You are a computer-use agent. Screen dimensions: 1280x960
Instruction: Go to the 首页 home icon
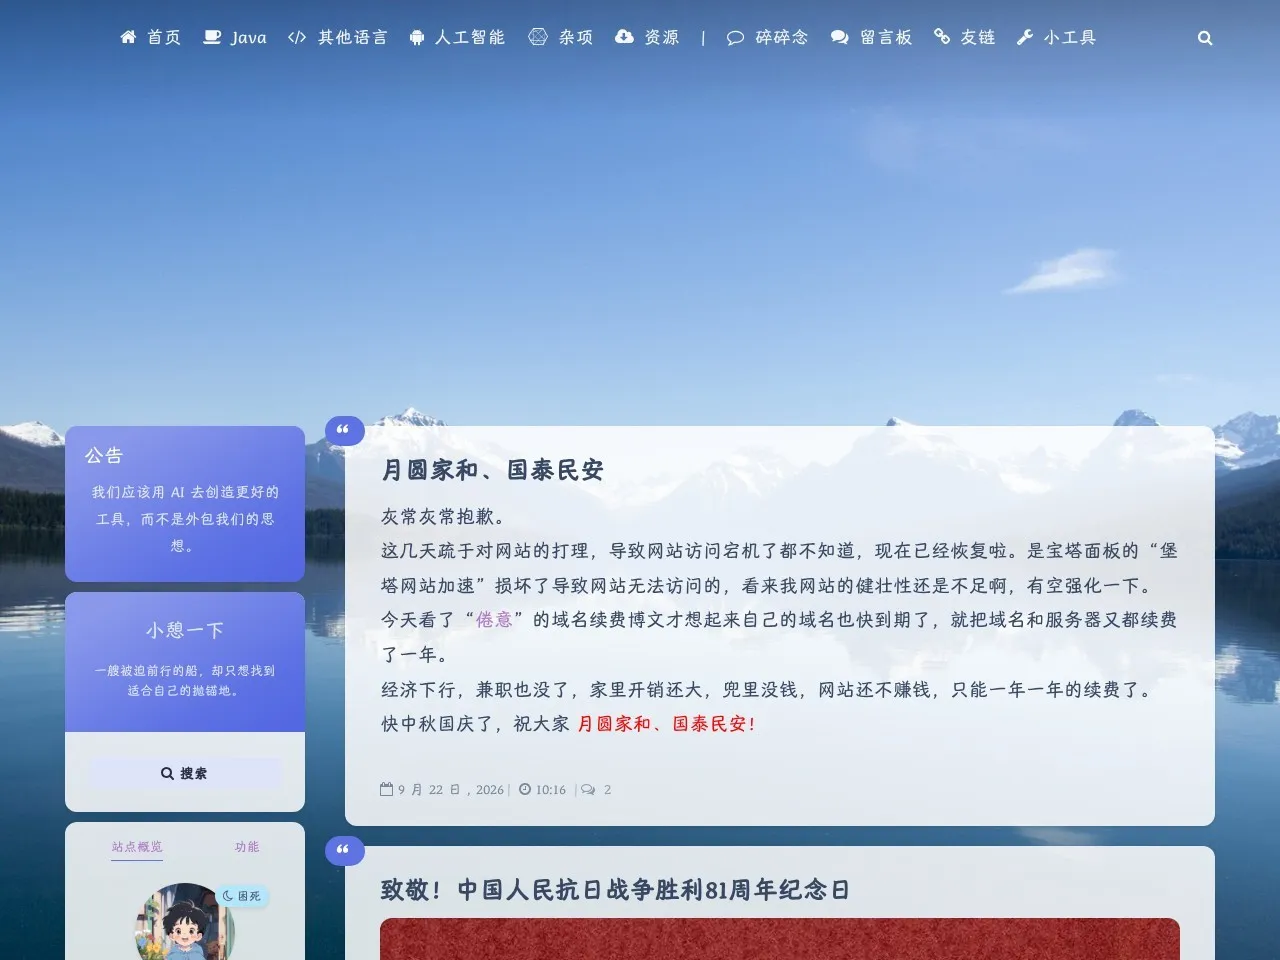point(128,37)
